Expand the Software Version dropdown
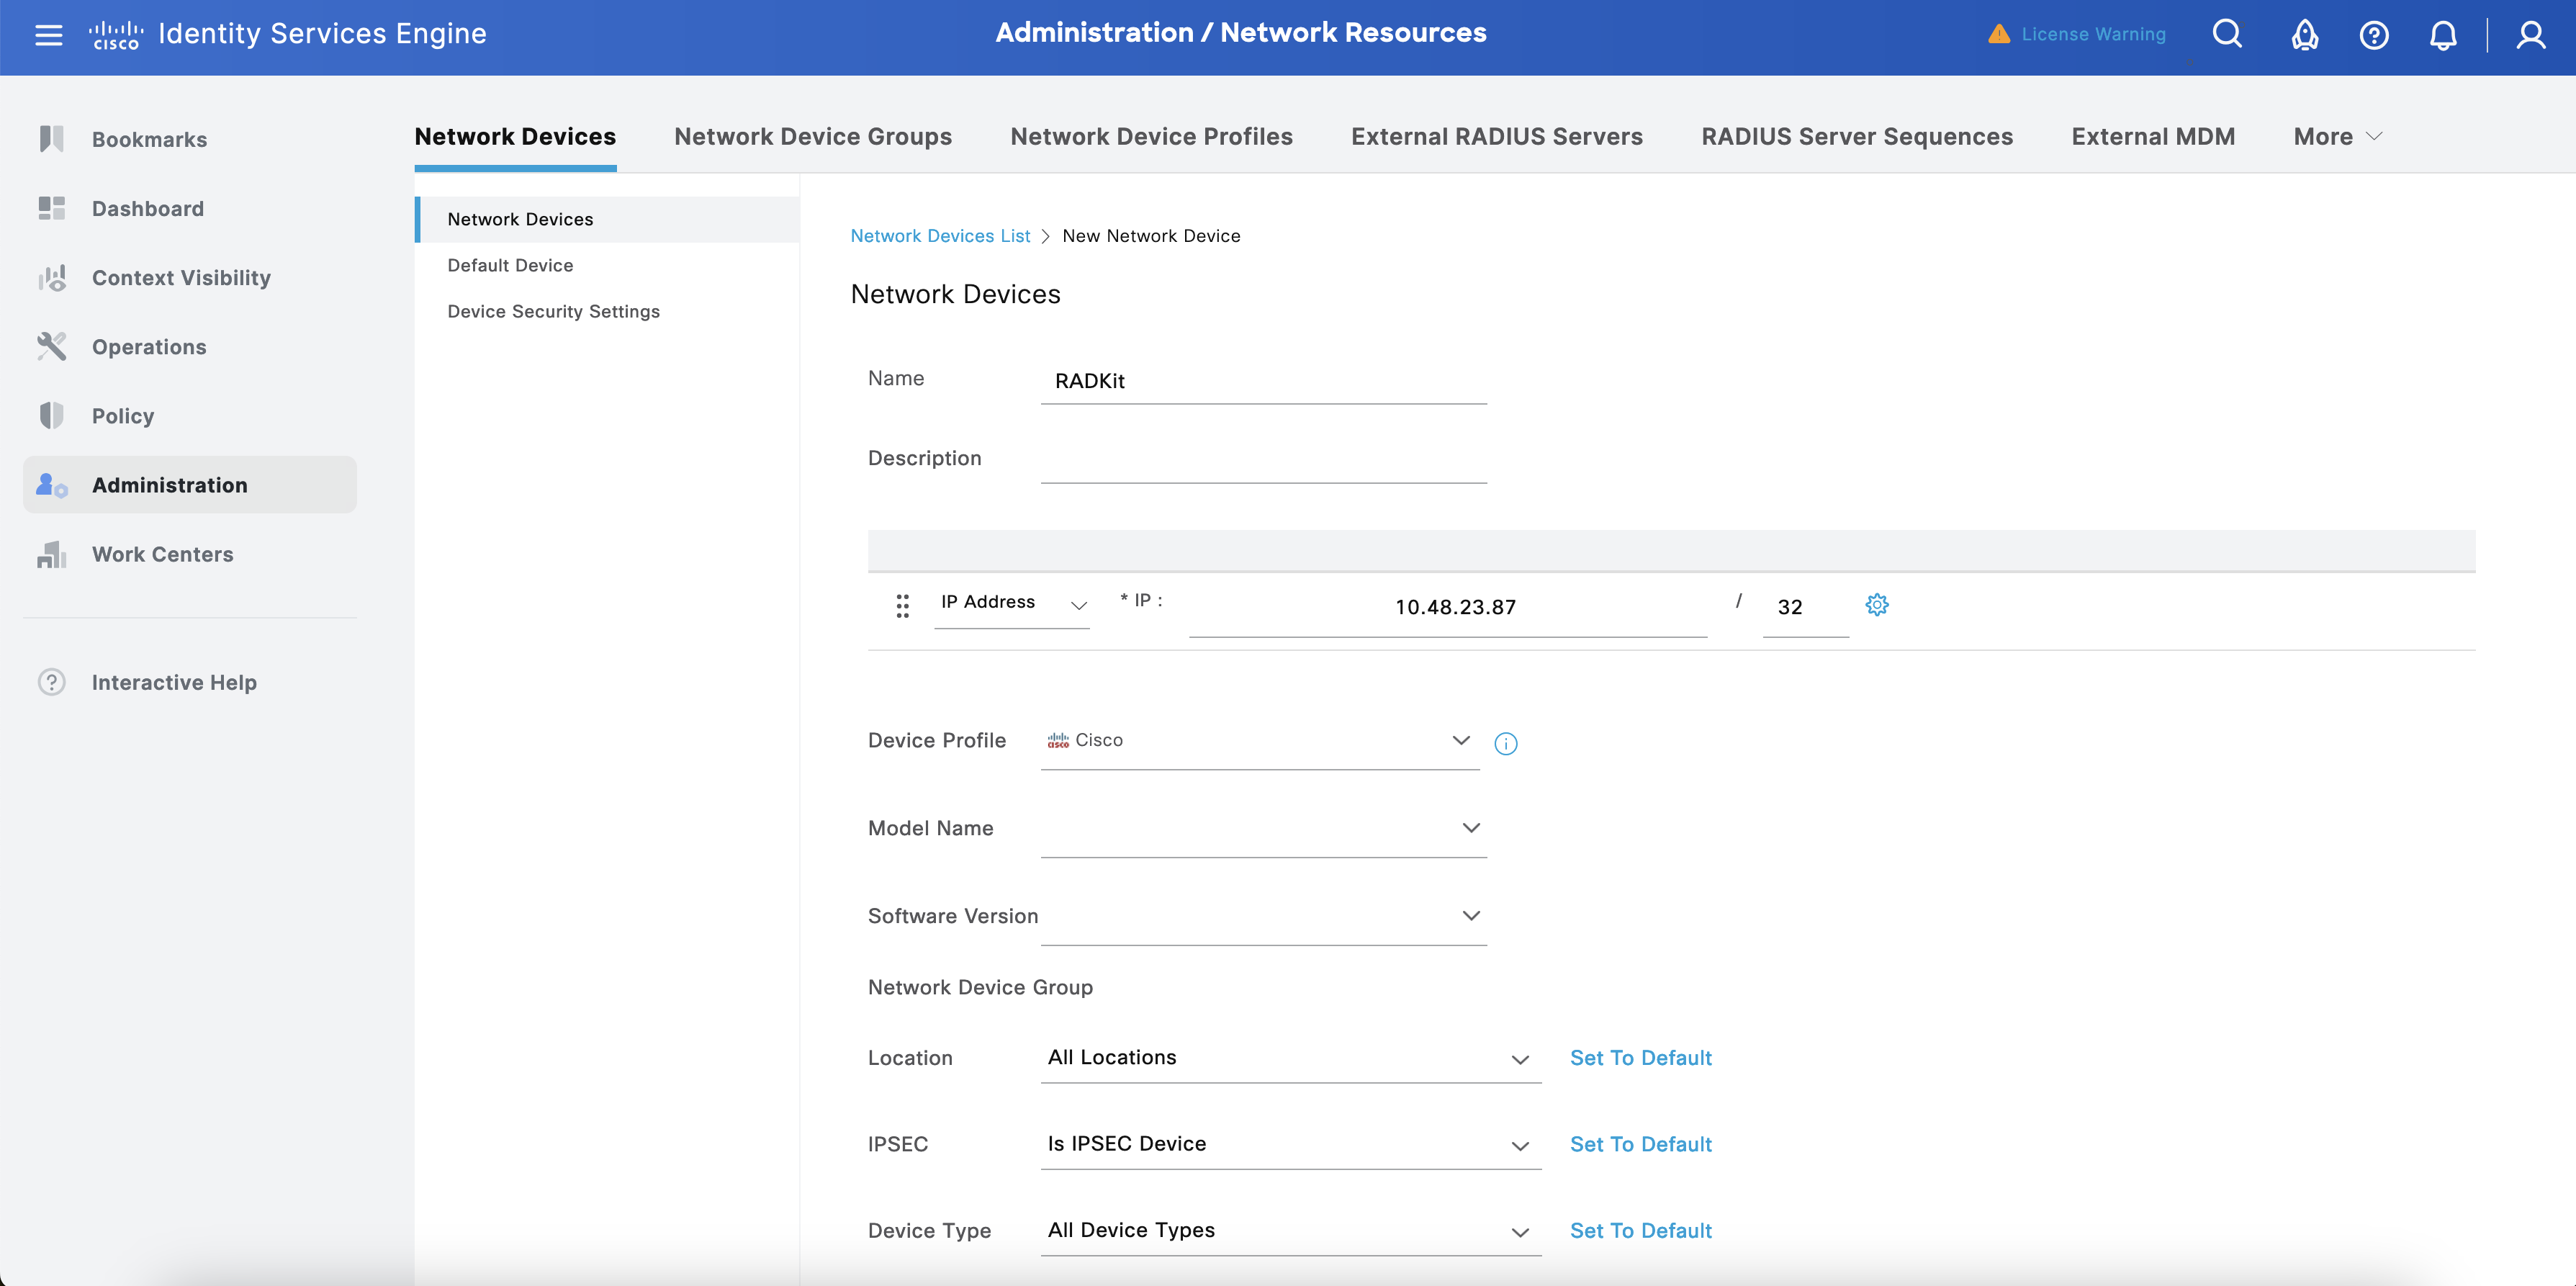This screenshot has height=1286, width=2576. tap(1264, 917)
